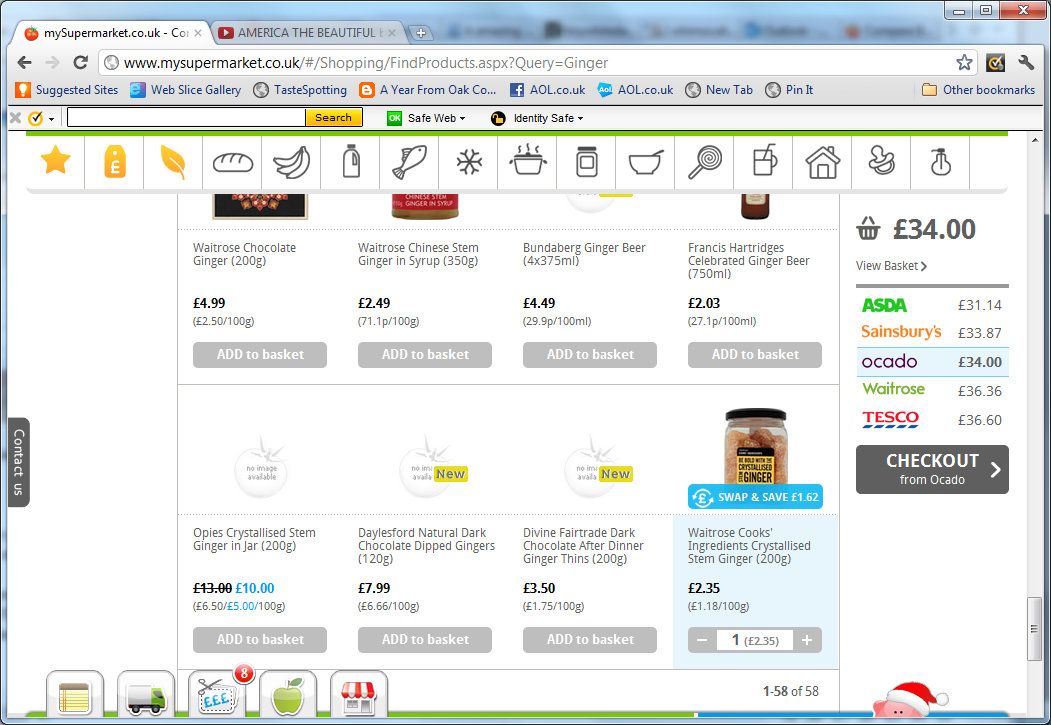Go back with the browser back arrow

tap(25, 63)
